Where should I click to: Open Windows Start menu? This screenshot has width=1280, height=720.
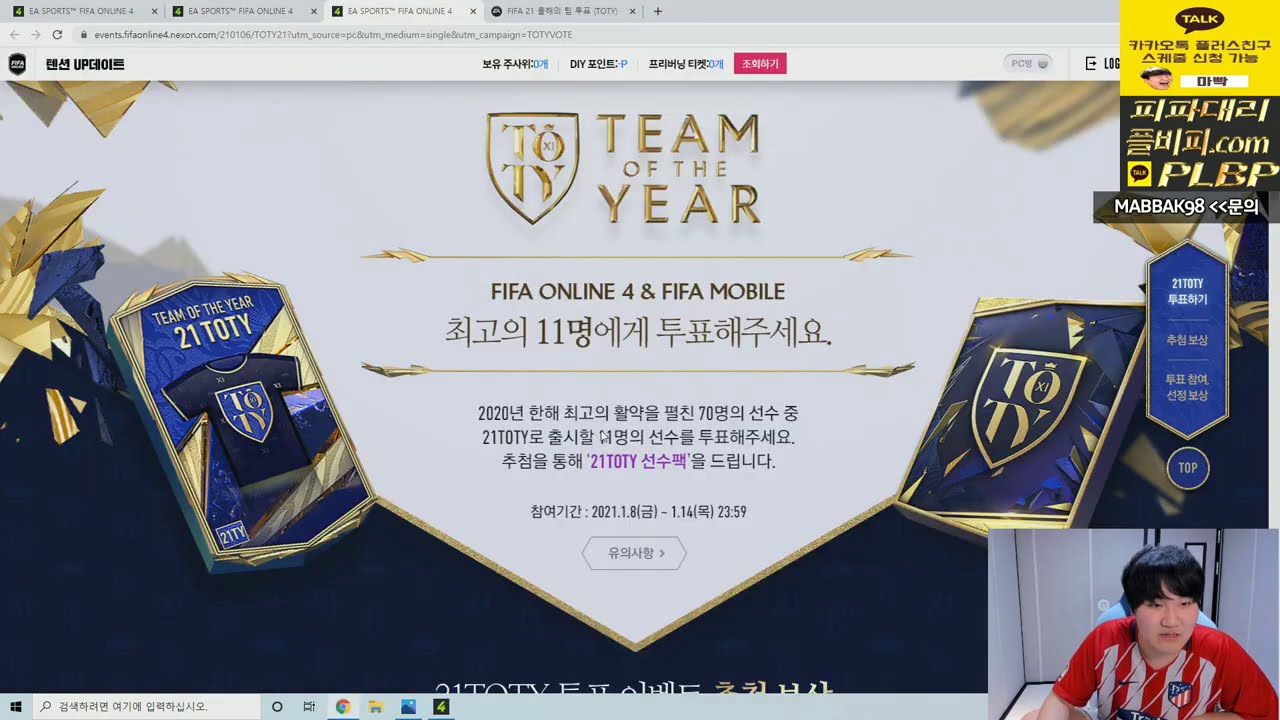coord(16,706)
